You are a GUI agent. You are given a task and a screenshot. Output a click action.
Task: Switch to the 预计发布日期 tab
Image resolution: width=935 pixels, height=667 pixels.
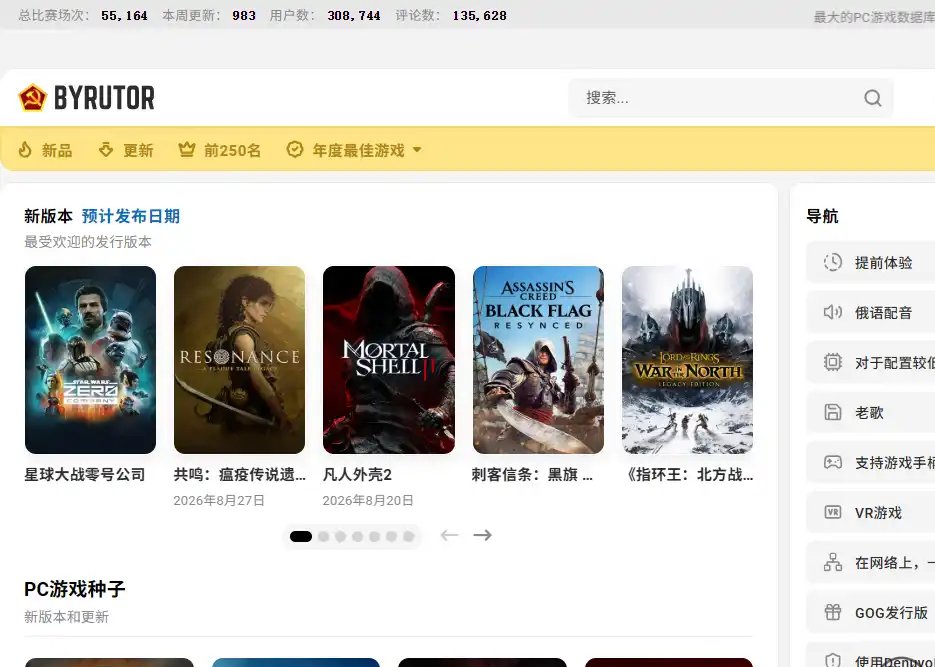(x=131, y=216)
